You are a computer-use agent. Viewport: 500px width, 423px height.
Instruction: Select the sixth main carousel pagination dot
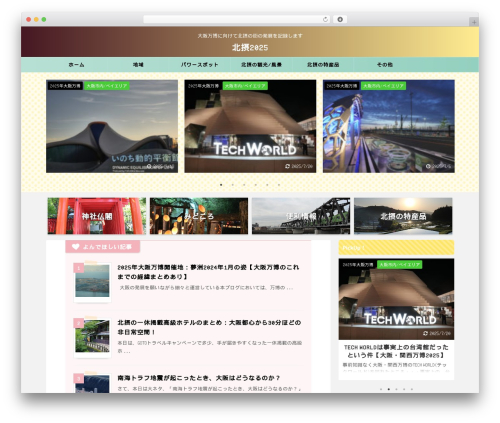(x=279, y=185)
